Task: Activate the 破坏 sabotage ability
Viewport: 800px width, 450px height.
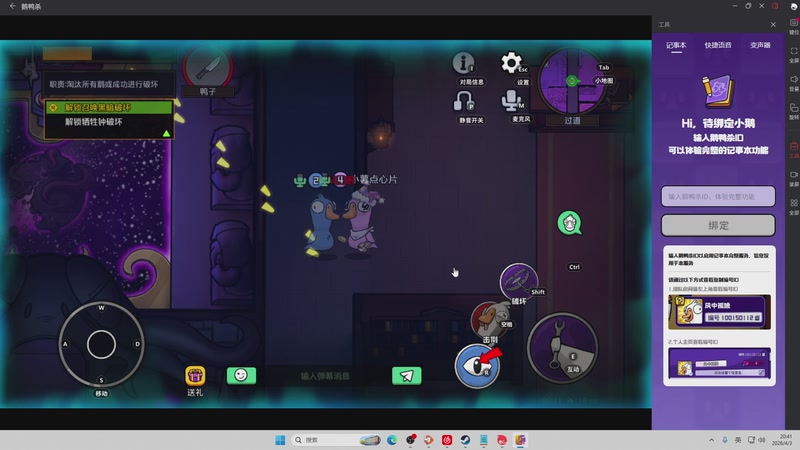Action: point(519,282)
